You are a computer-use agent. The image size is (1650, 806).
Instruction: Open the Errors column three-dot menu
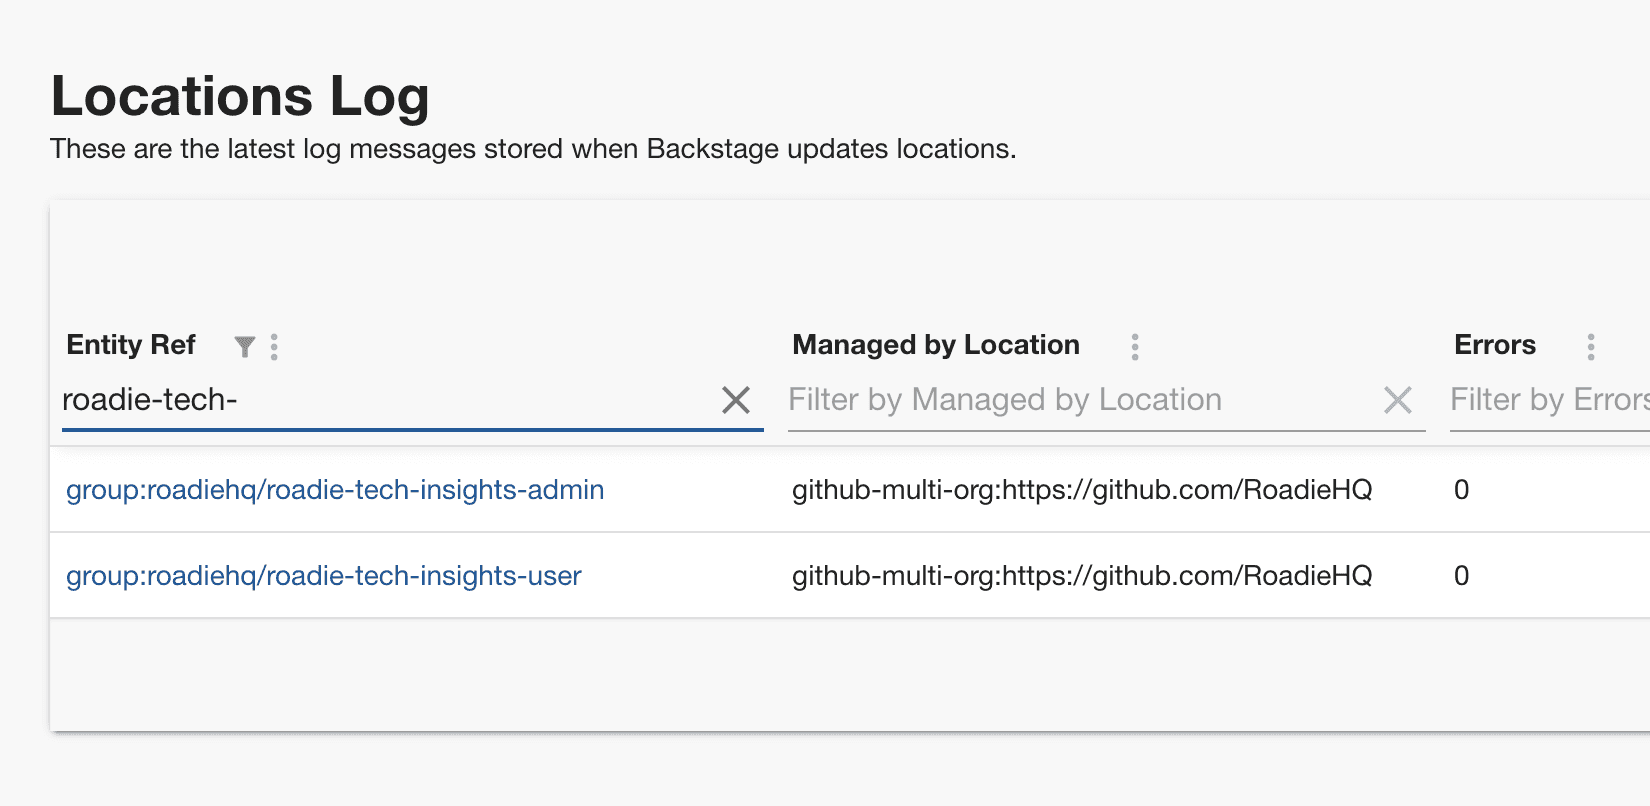click(1591, 347)
